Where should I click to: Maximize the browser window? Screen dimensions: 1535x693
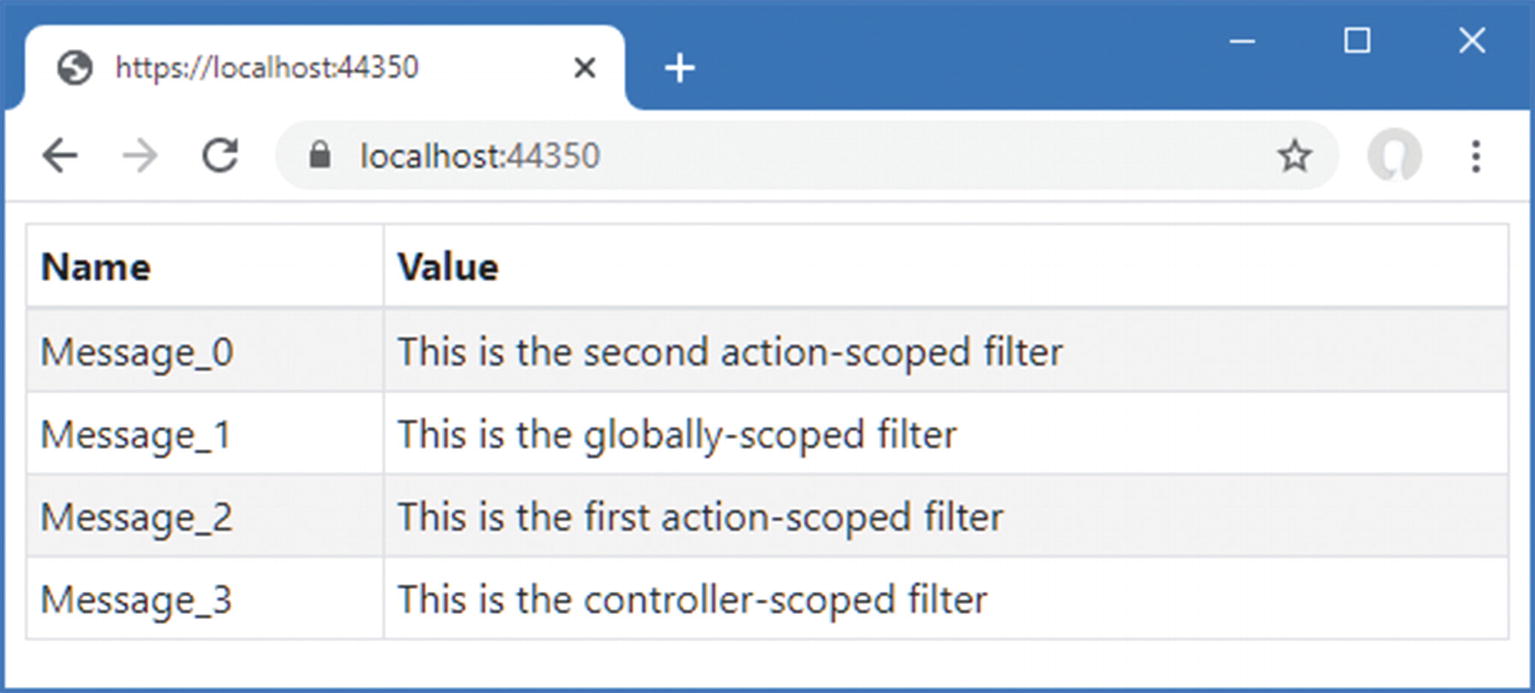pos(1357,41)
